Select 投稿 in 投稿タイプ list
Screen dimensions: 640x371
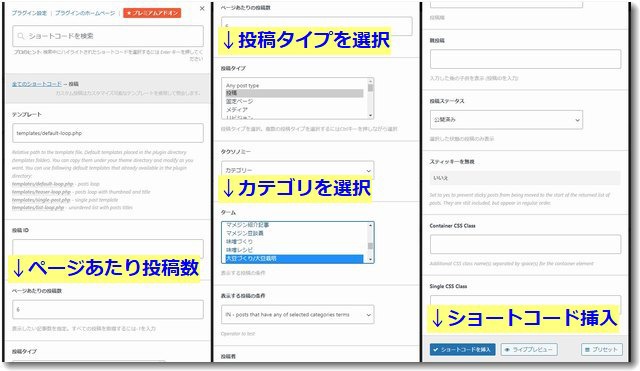click(x=294, y=93)
